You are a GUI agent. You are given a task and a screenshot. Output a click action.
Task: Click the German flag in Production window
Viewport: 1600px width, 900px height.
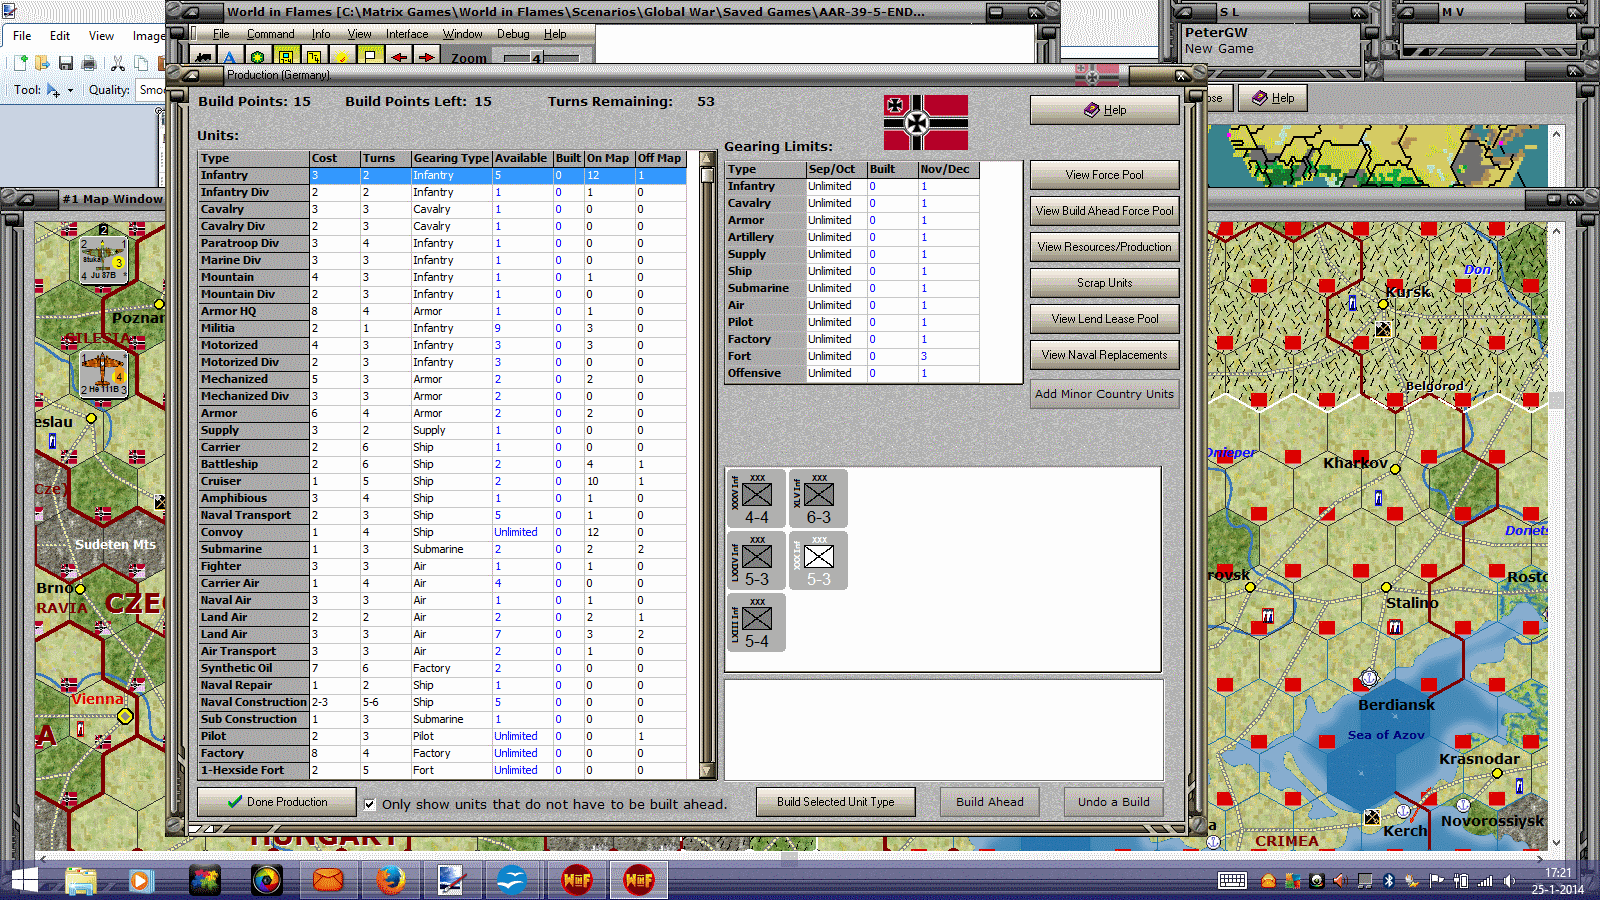(x=926, y=122)
